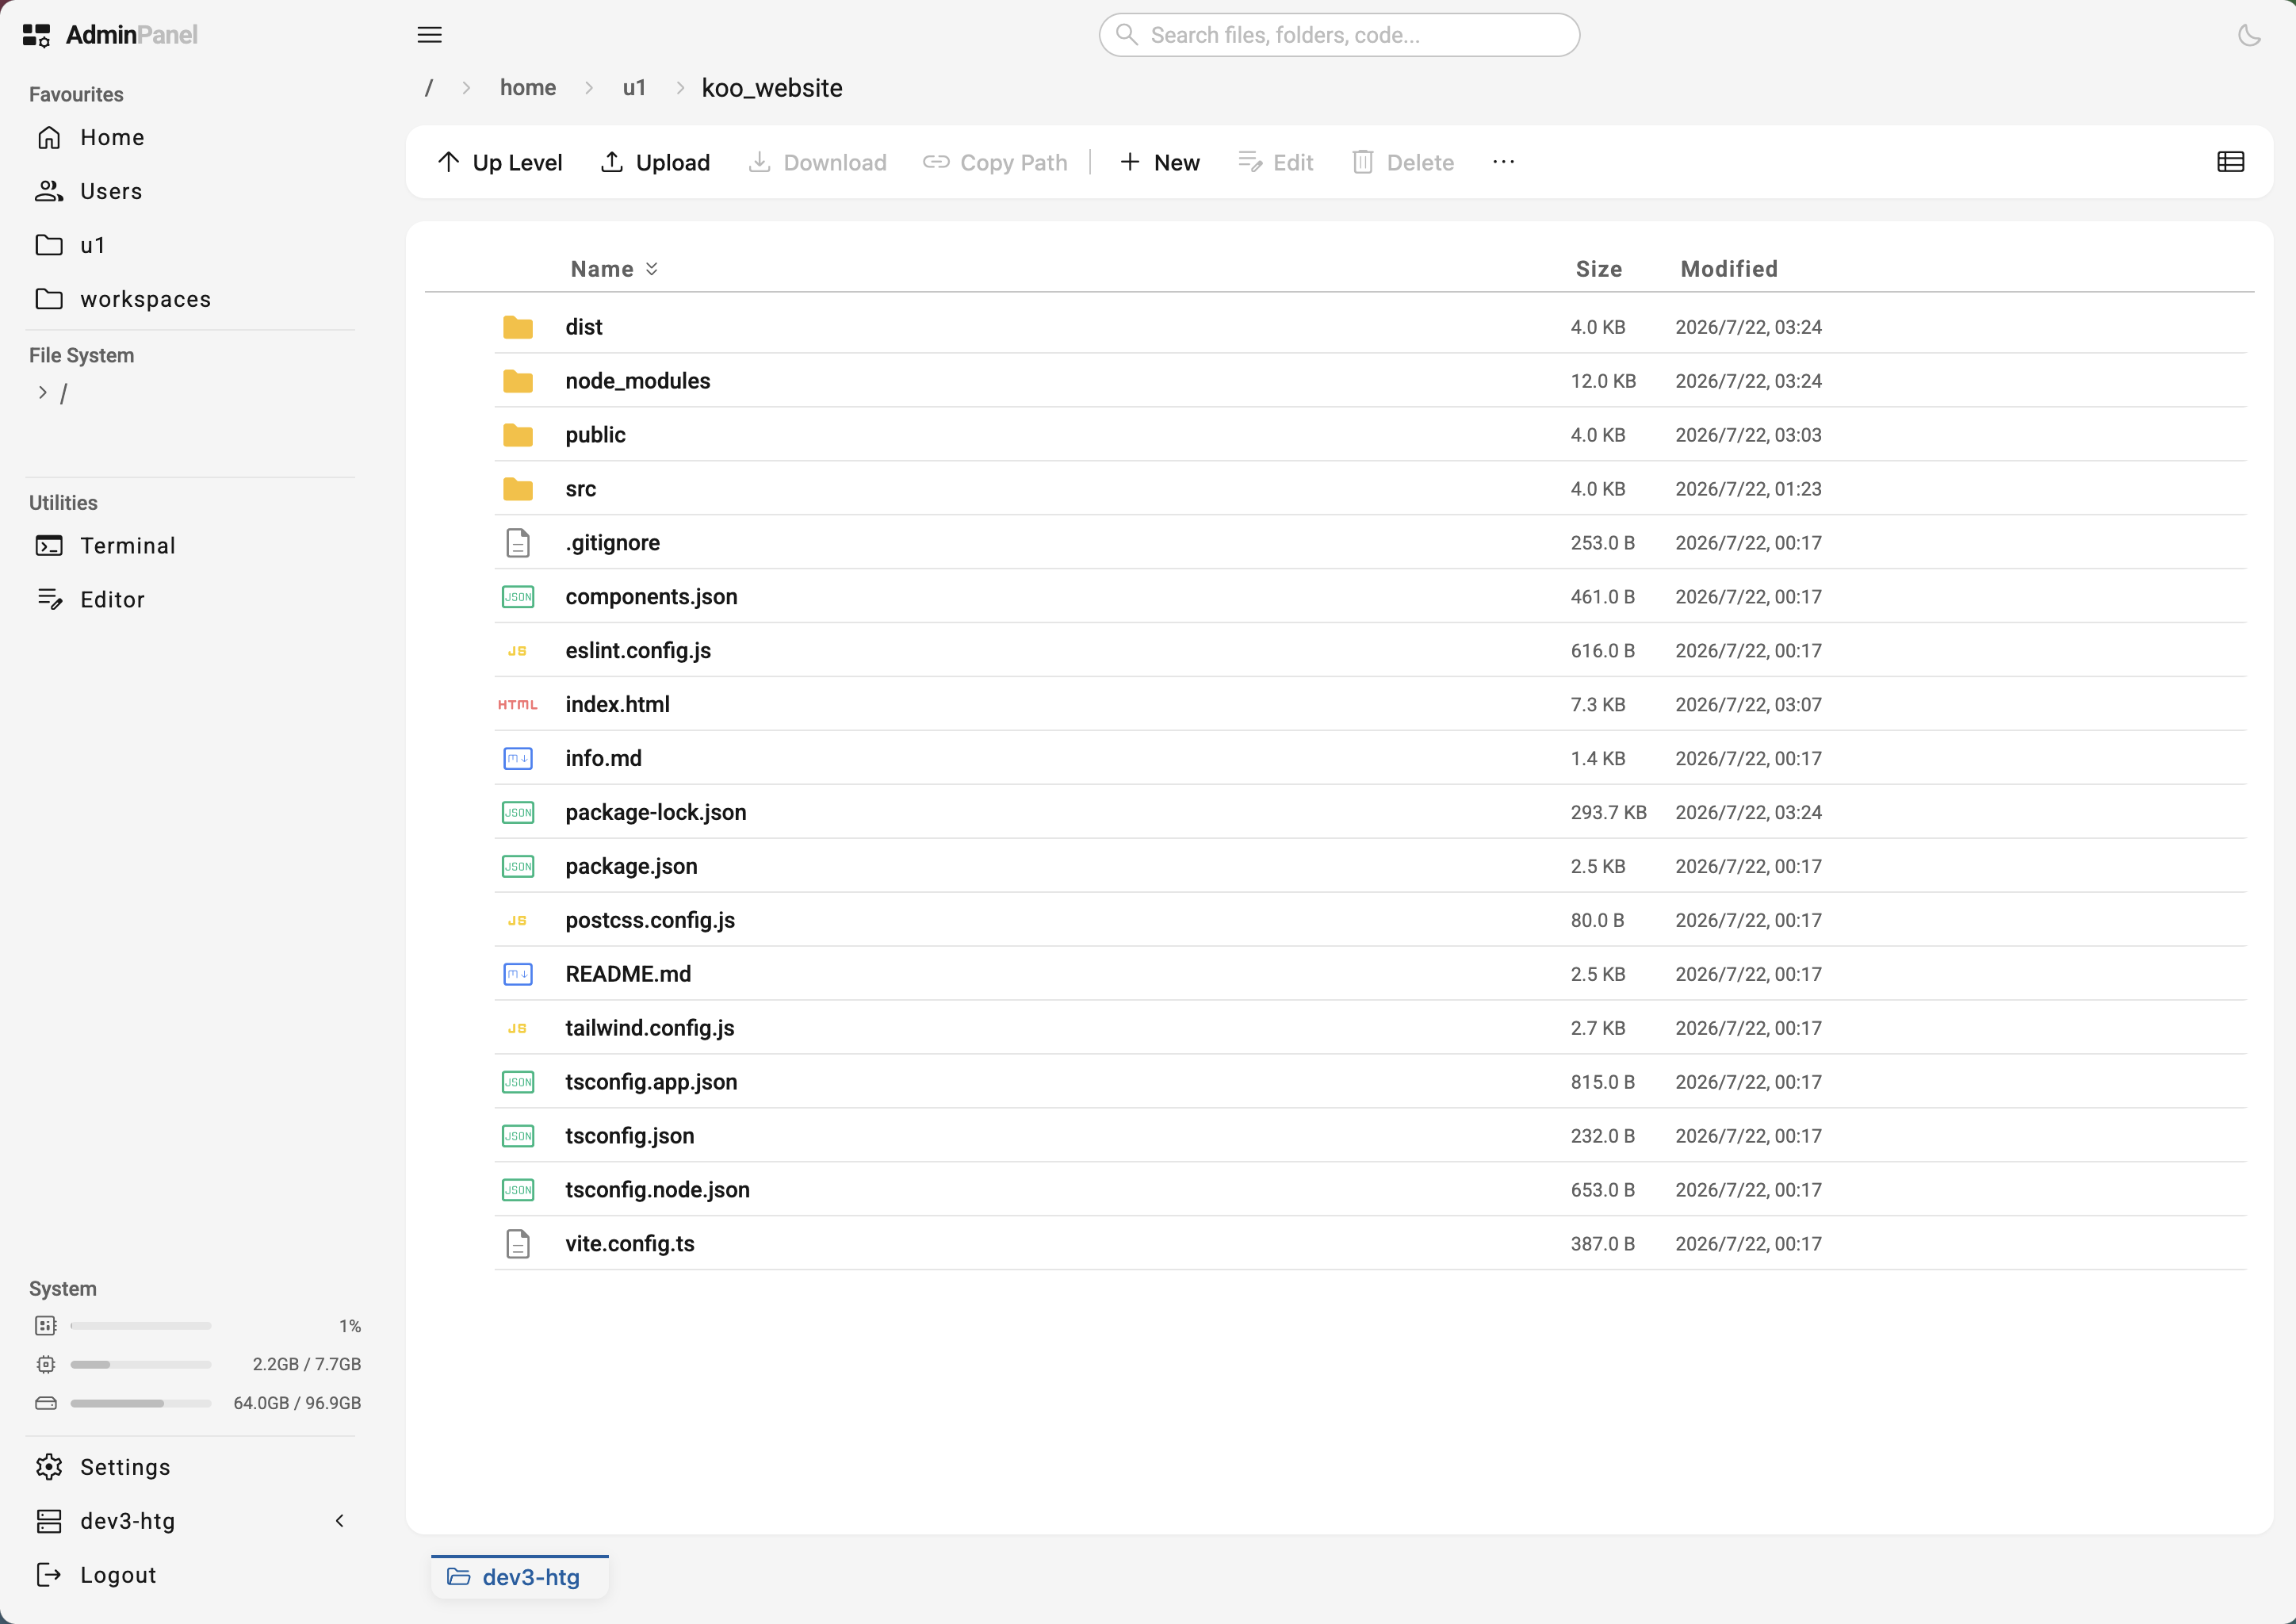Select tsconfig.json file name
The height and width of the screenshot is (1624, 2296).
pos(630,1136)
